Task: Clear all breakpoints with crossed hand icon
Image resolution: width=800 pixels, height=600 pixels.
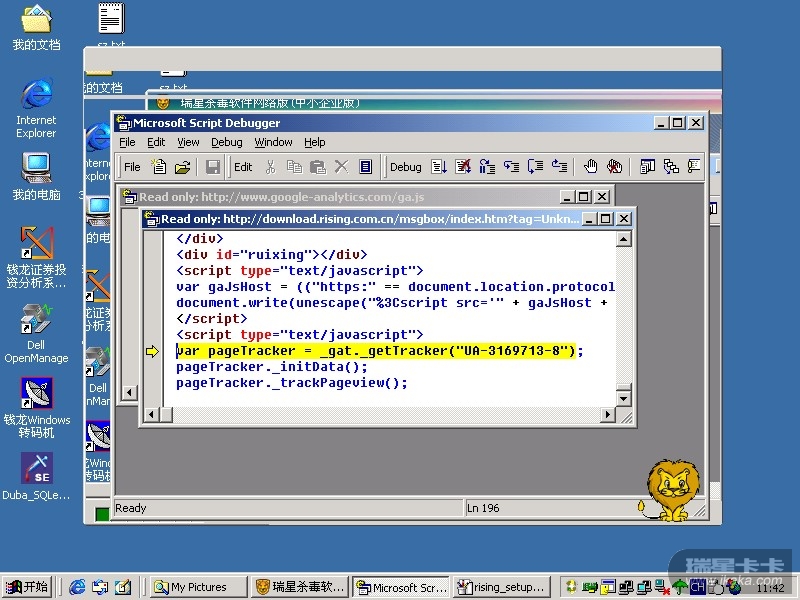Action: point(614,166)
